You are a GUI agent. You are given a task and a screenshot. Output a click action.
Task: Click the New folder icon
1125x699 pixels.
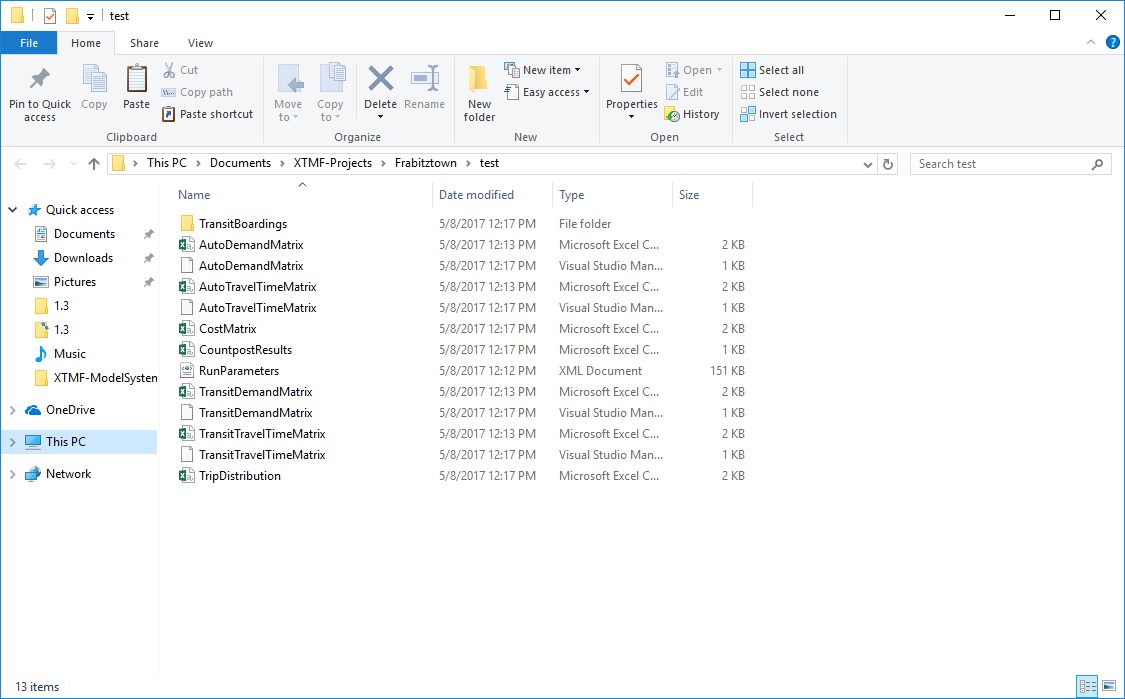click(479, 80)
